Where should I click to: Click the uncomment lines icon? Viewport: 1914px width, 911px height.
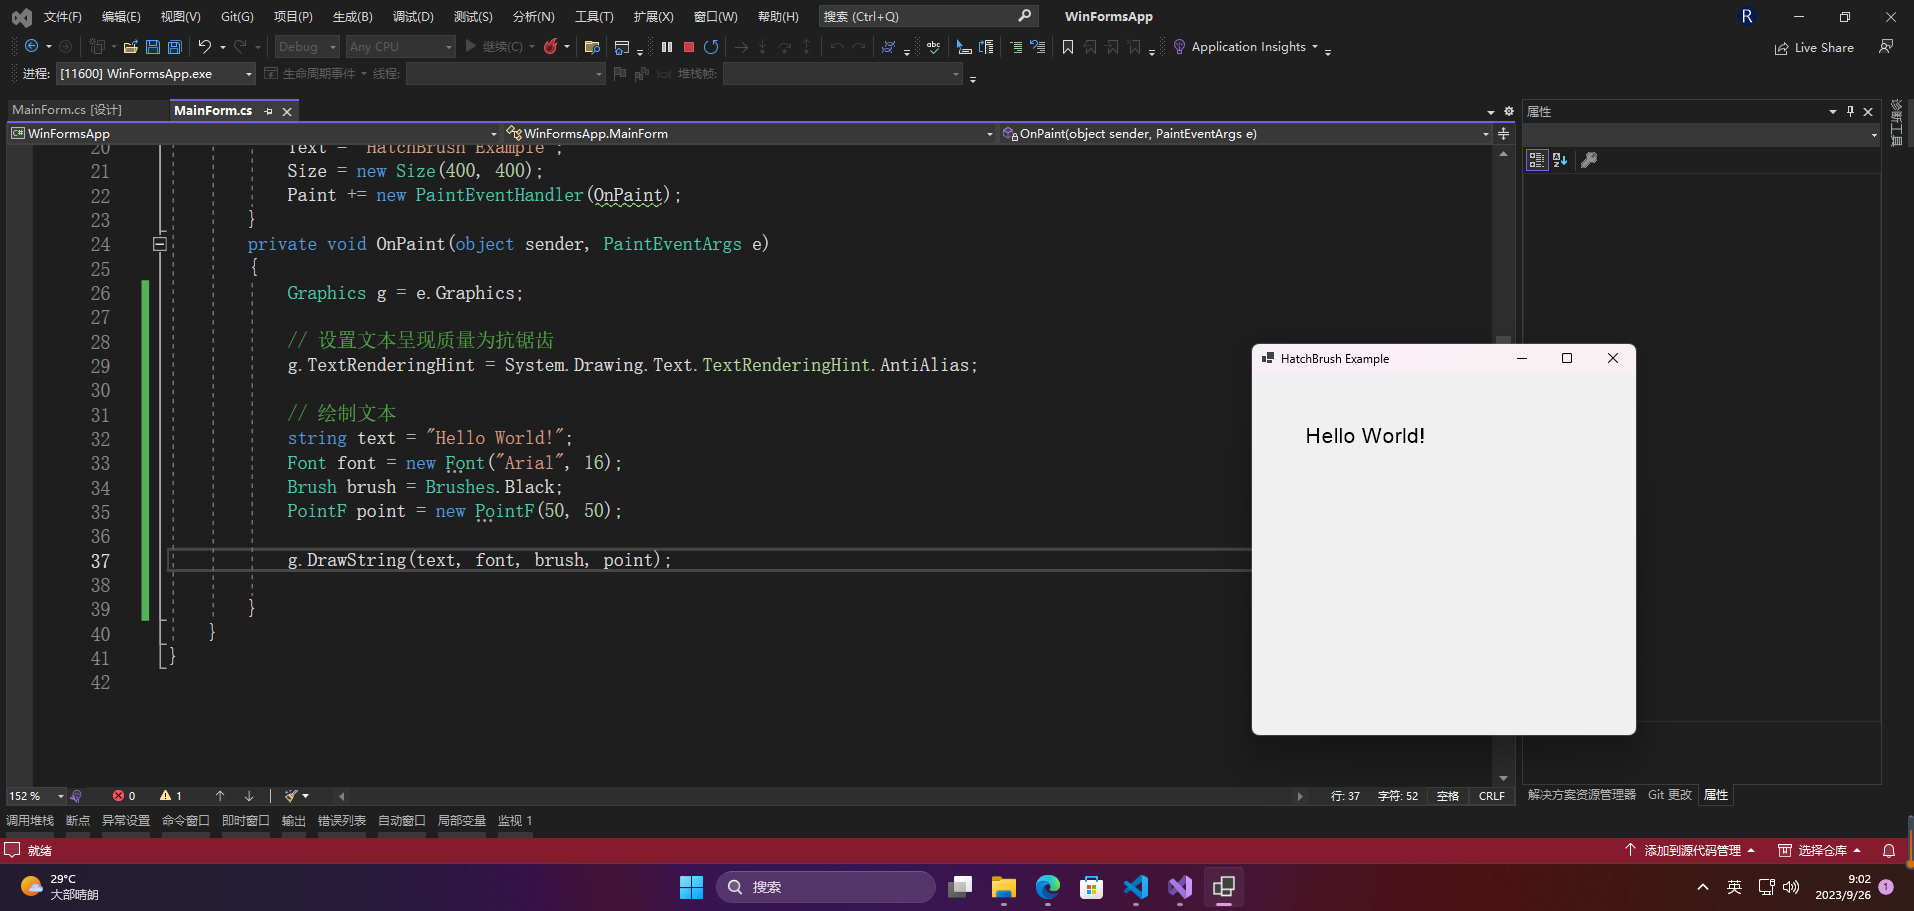[x=1038, y=46]
